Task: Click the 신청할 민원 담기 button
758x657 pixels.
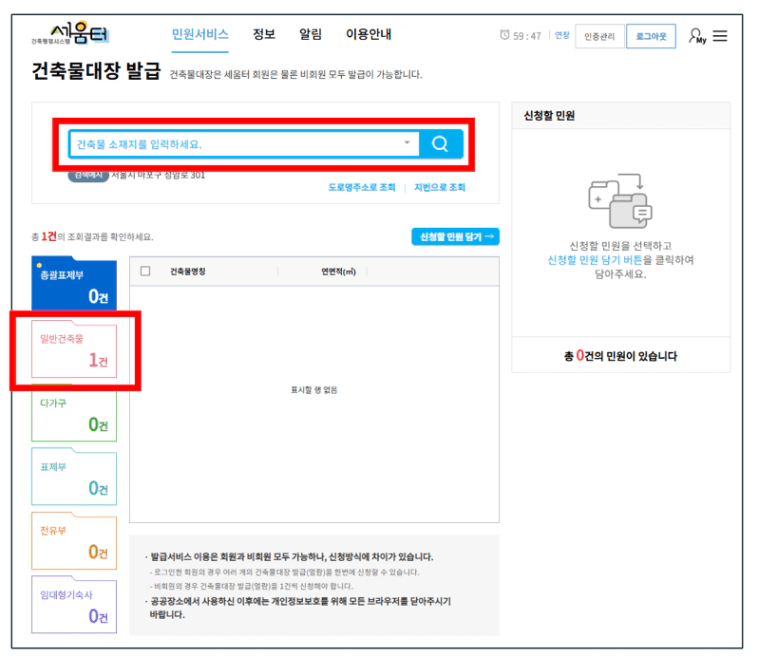Action: (x=455, y=237)
